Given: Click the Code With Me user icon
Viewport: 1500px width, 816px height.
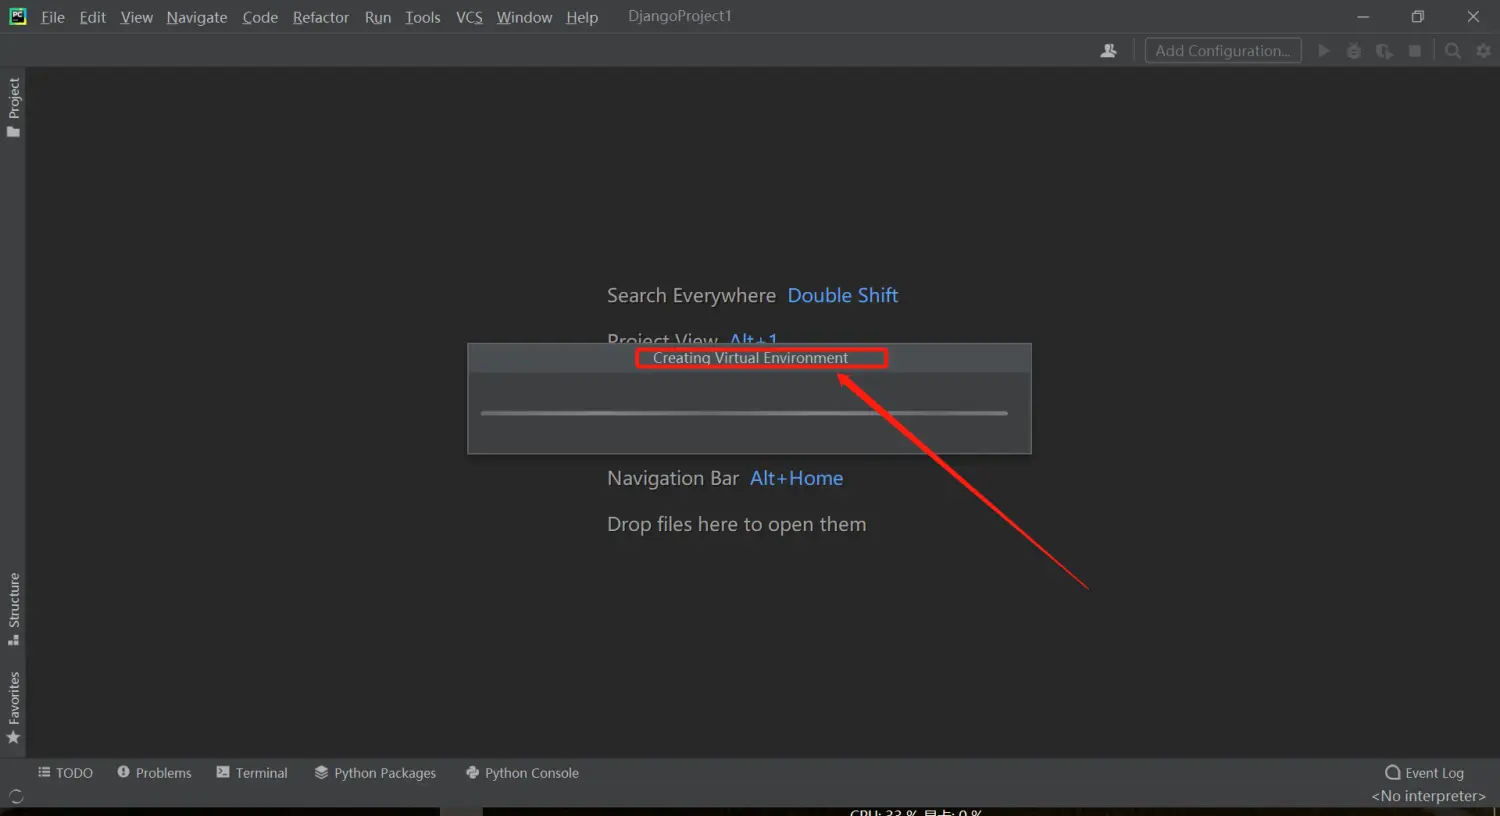Looking at the screenshot, I should click(1108, 51).
